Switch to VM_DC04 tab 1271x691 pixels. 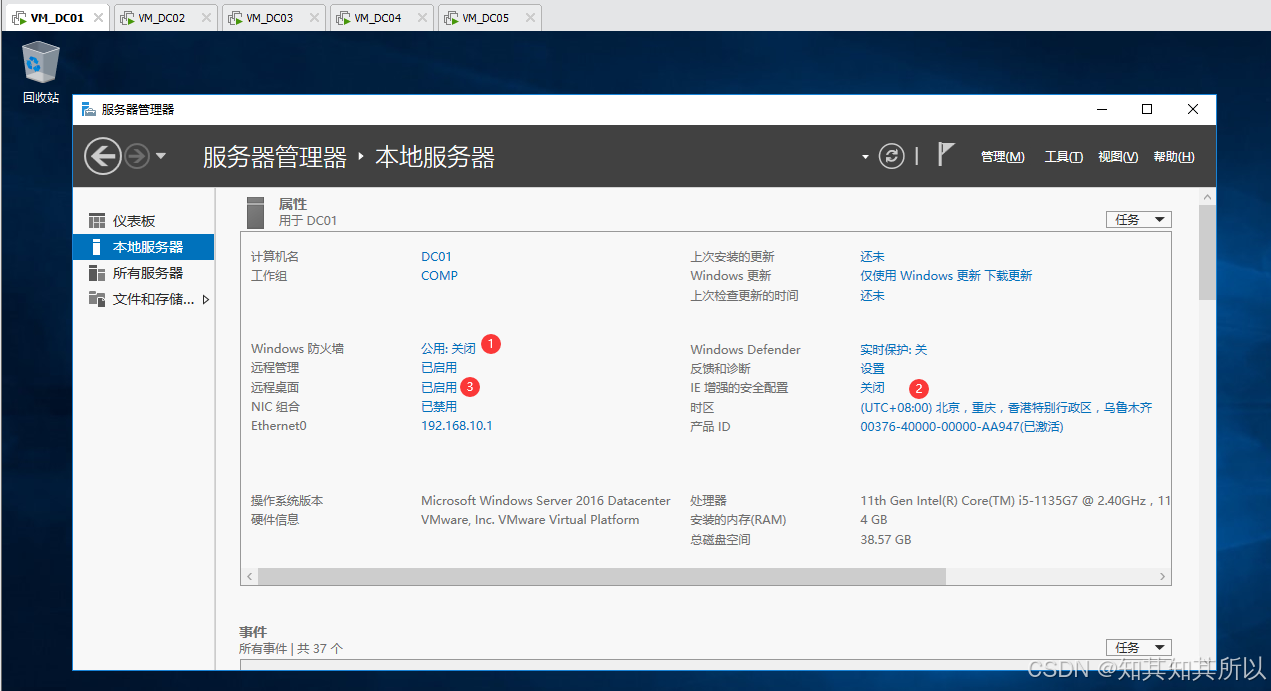pos(381,17)
